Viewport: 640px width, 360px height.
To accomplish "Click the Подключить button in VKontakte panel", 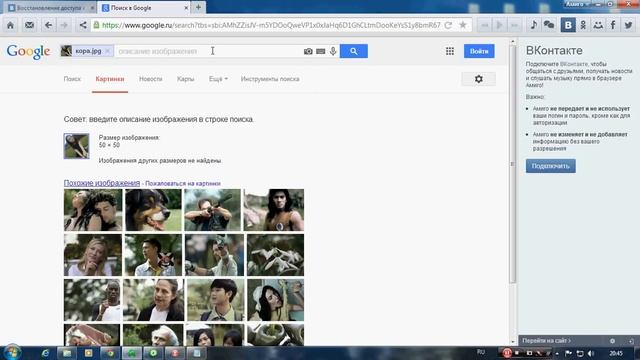I will [551, 166].
